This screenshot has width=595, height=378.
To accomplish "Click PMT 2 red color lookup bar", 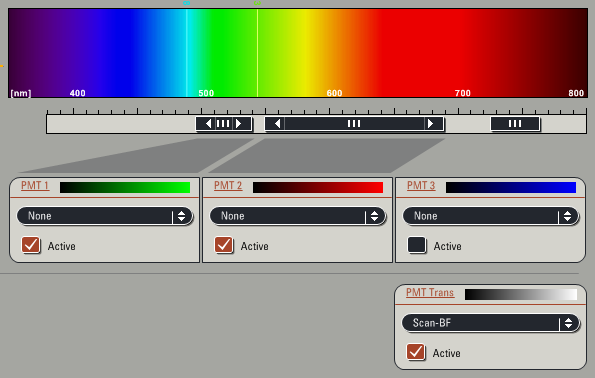I will click(x=318, y=187).
